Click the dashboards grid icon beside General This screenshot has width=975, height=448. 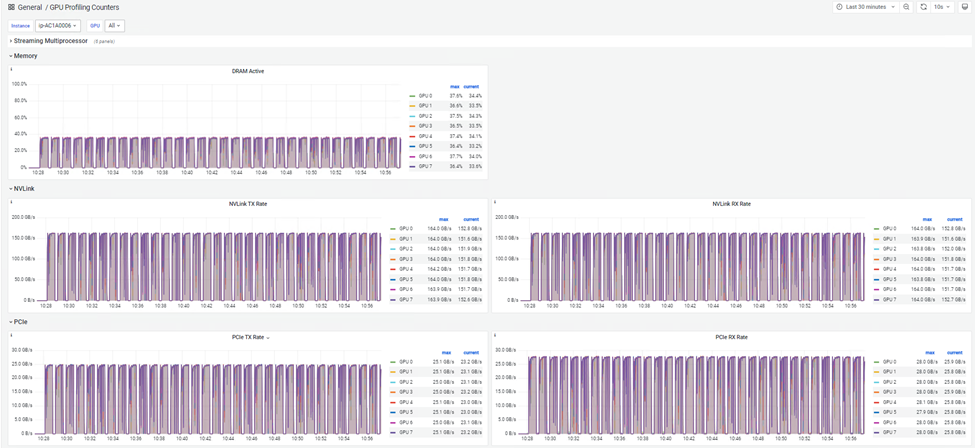coord(11,7)
